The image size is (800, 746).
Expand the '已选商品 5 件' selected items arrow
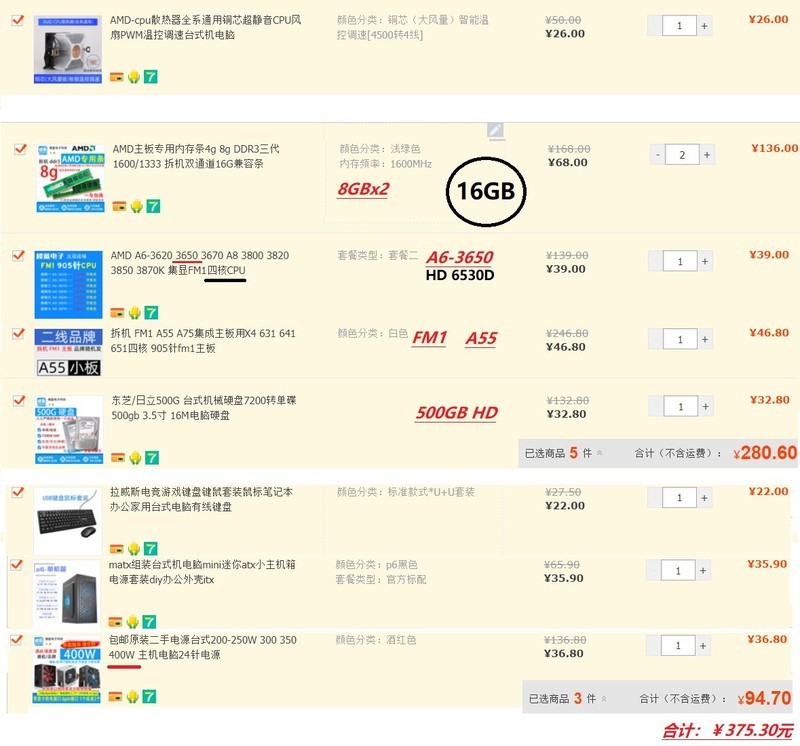pyautogui.click(x=599, y=453)
